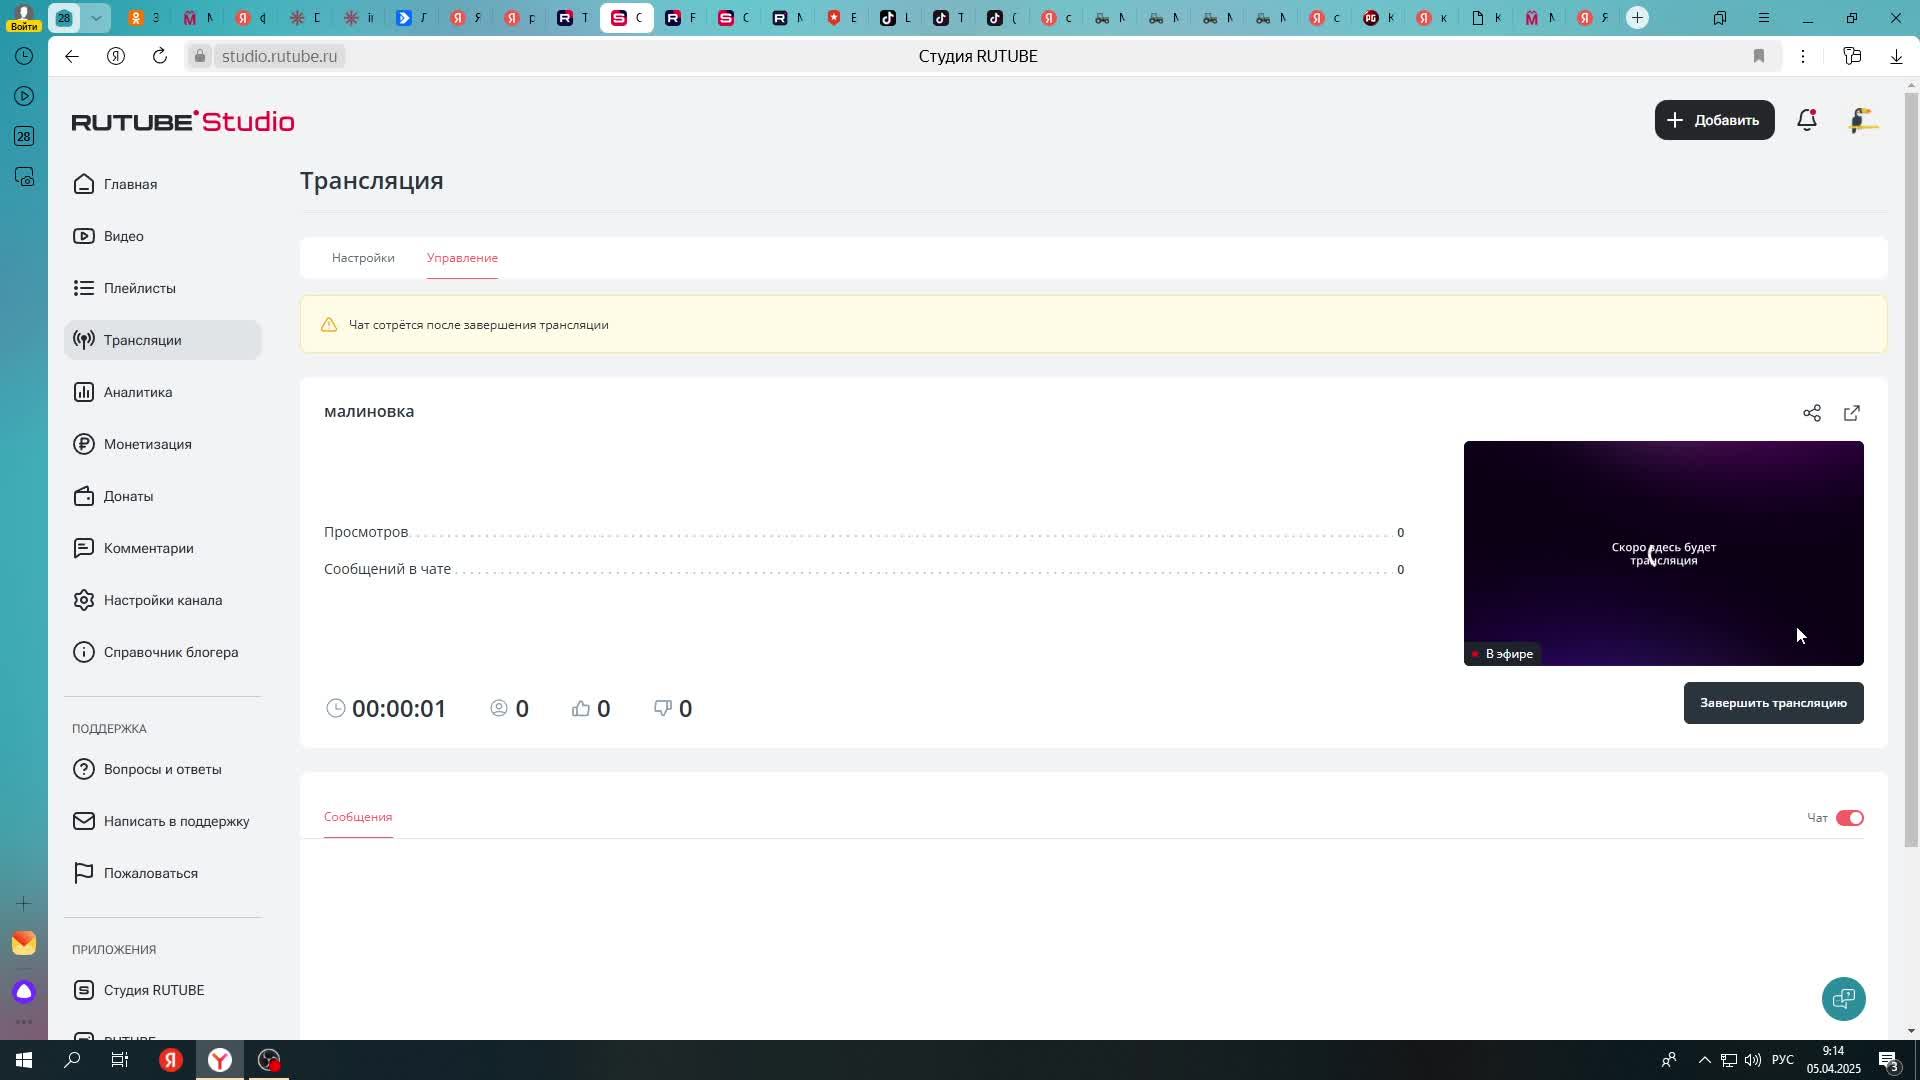Click the like thumbs-up icon
The height and width of the screenshot is (1080, 1920).
pos(581,708)
